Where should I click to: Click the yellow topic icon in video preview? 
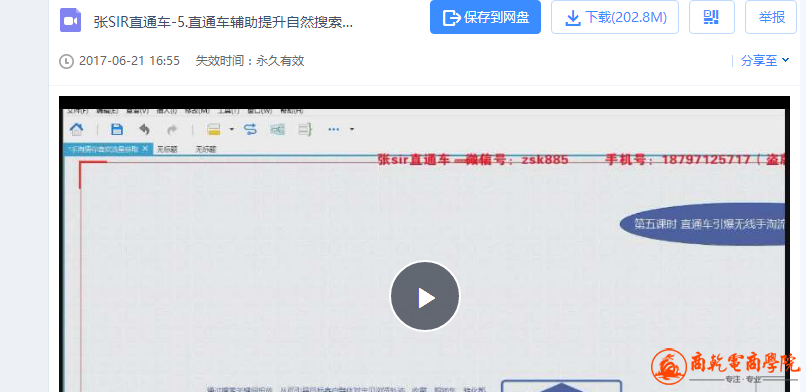click(214, 129)
